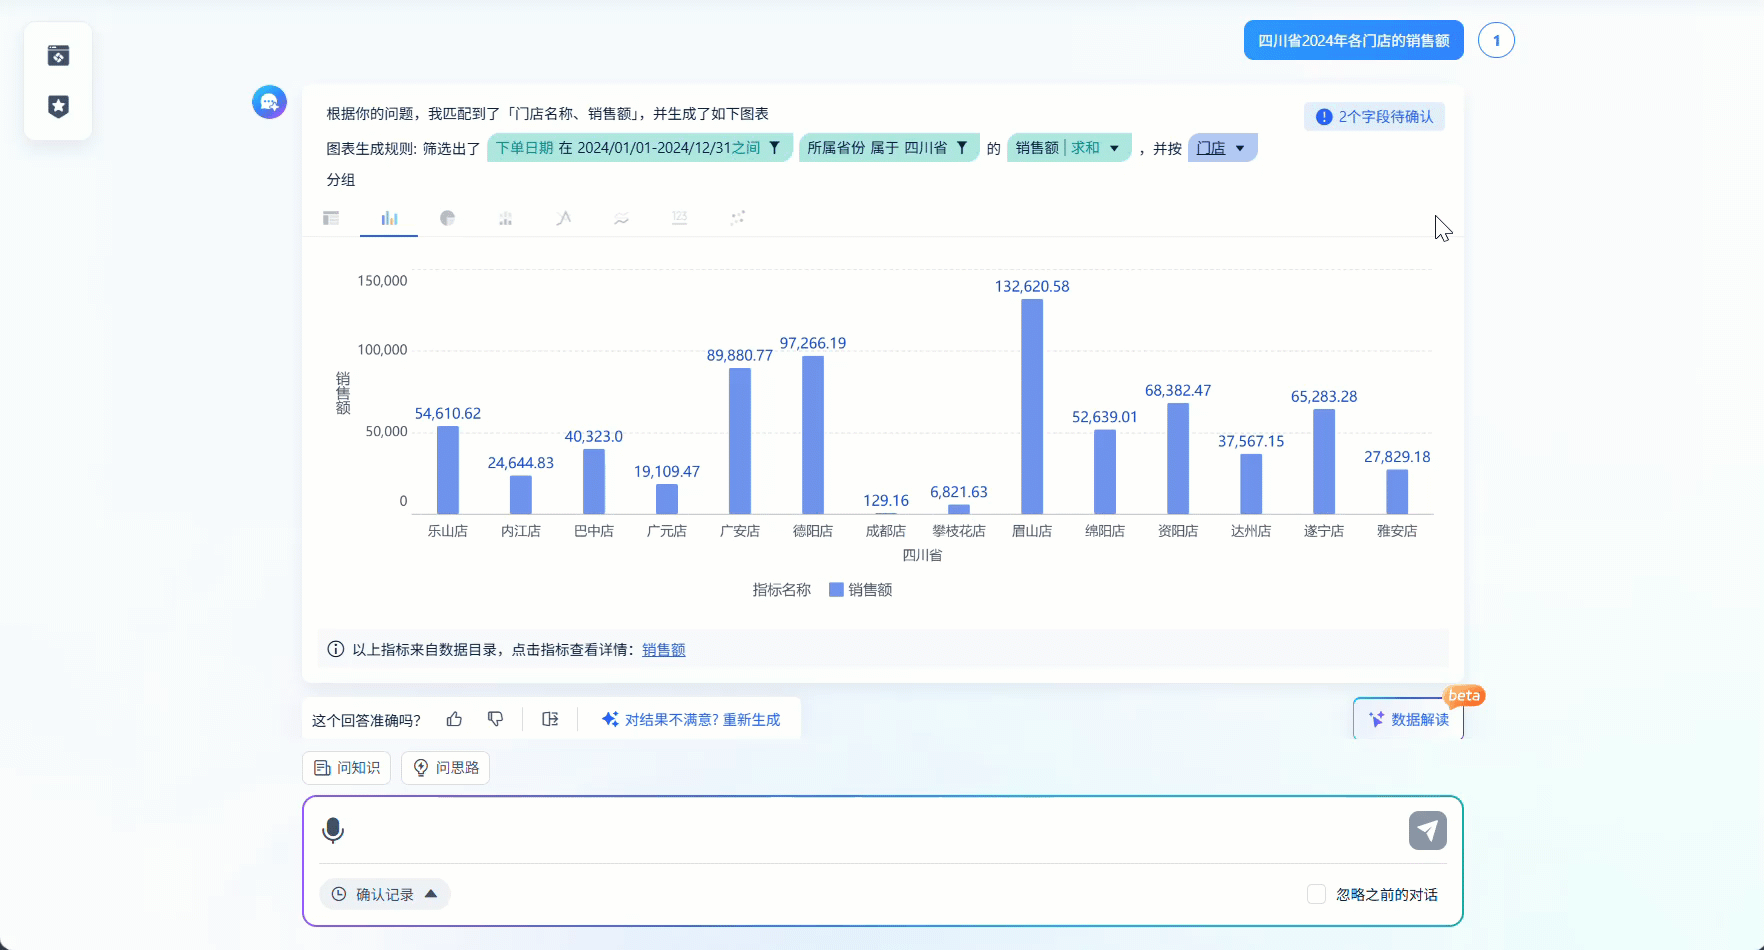Select the bar chart view tab
The height and width of the screenshot is (950, 1764).
coord(389,218)
